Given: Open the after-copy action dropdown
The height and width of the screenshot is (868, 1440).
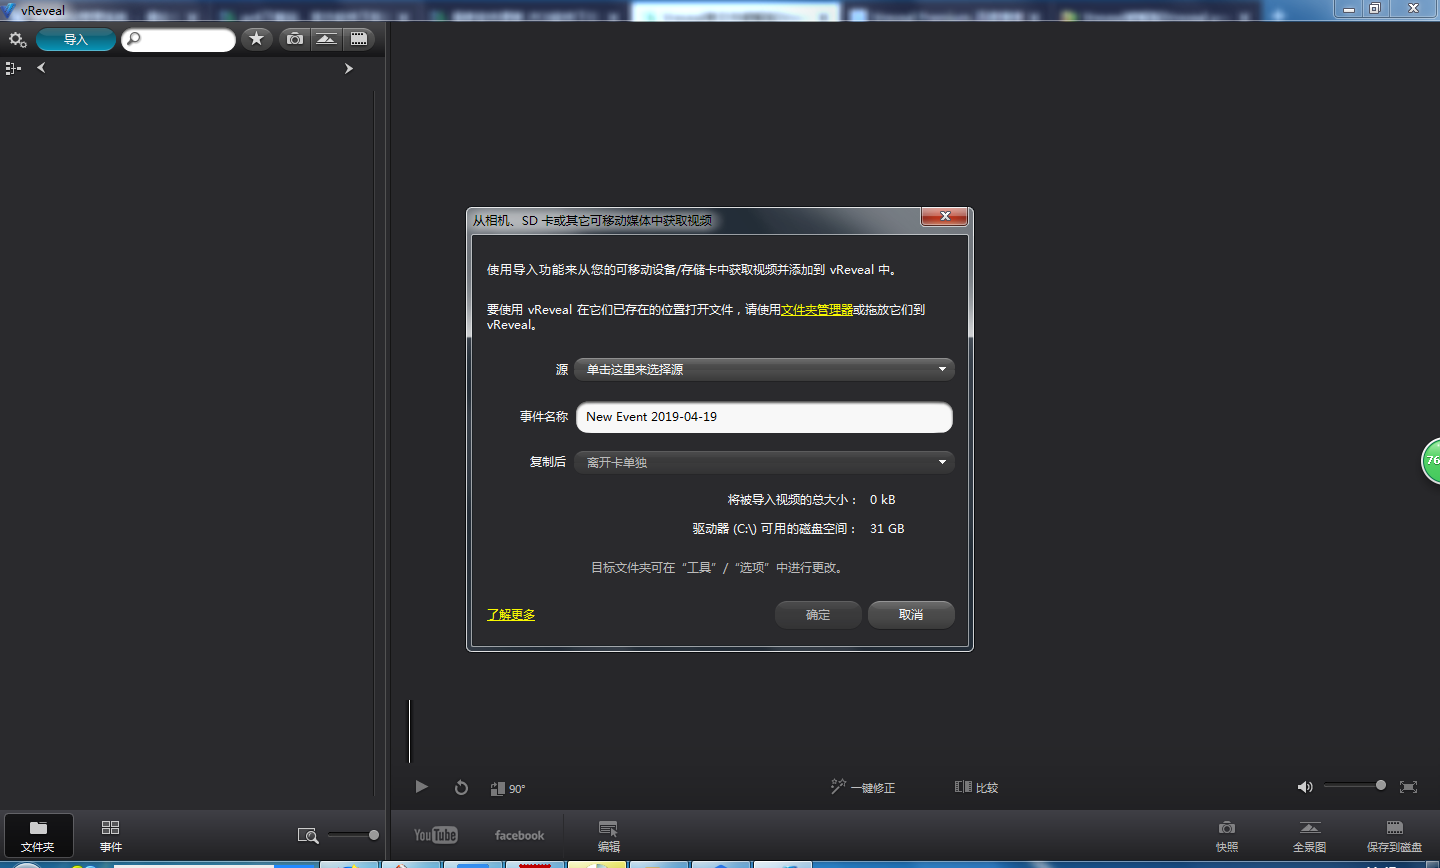Looking at the screenshot, I should (764, 462).
